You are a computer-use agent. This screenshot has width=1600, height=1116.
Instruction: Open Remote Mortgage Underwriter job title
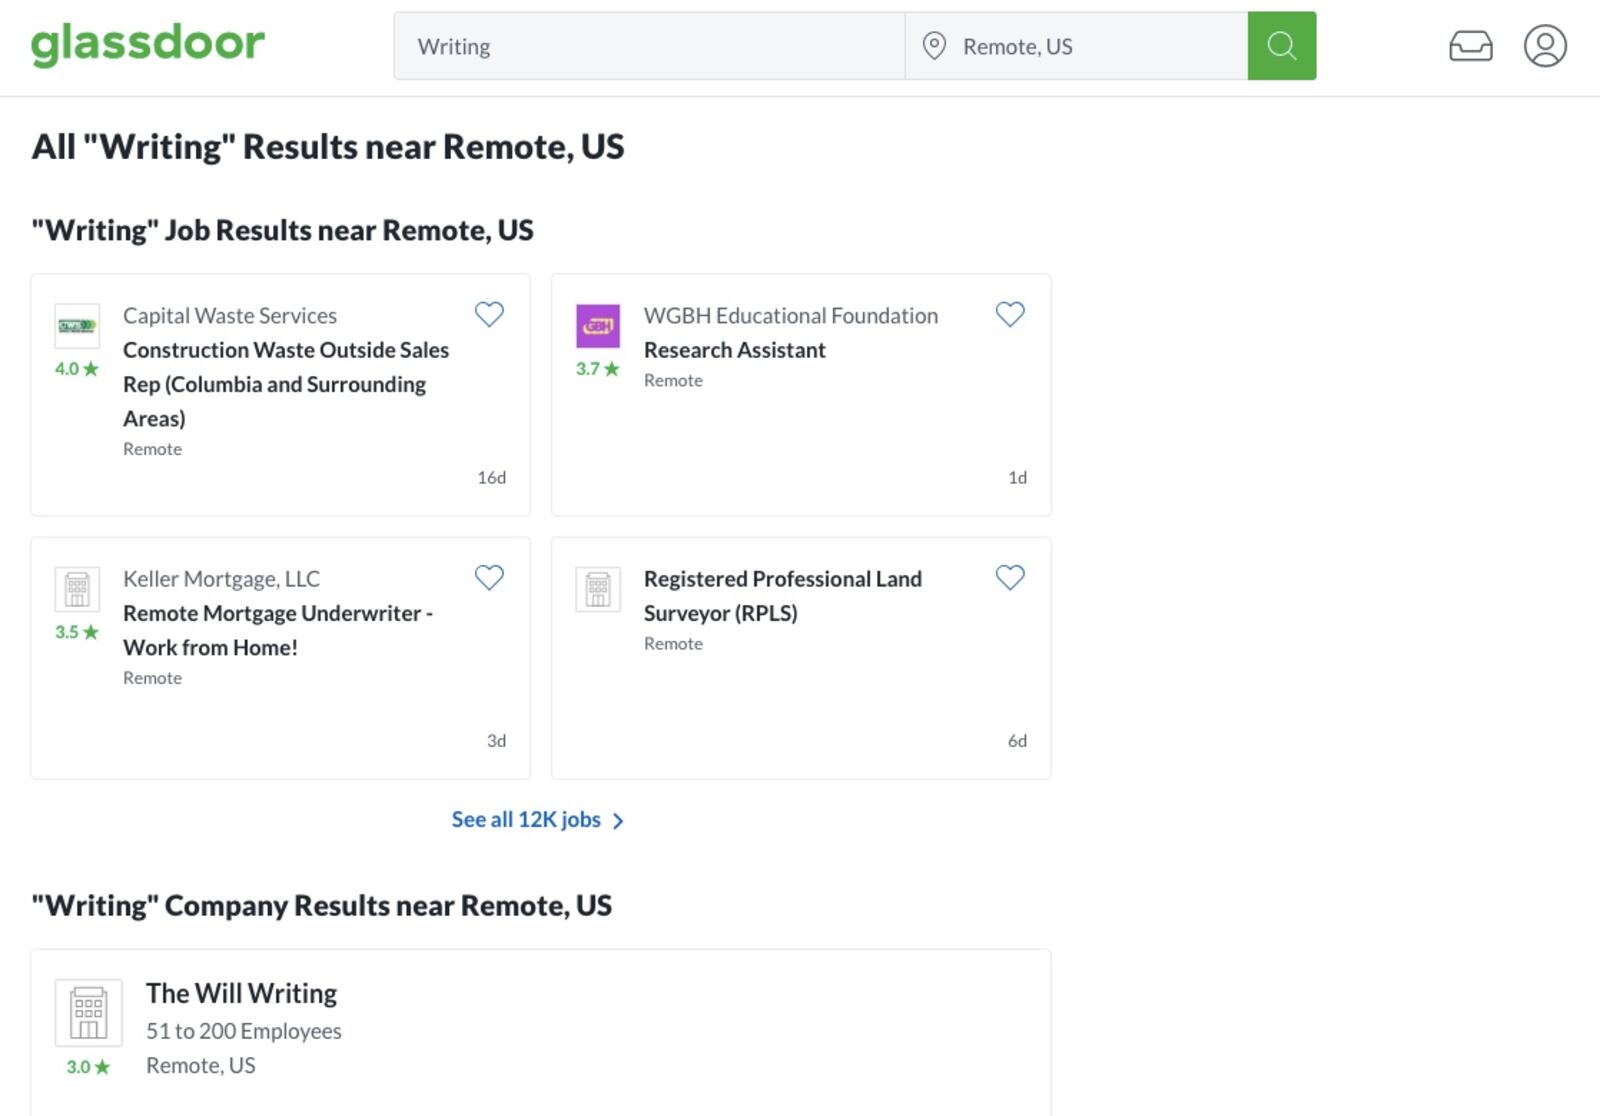point(278,630)
